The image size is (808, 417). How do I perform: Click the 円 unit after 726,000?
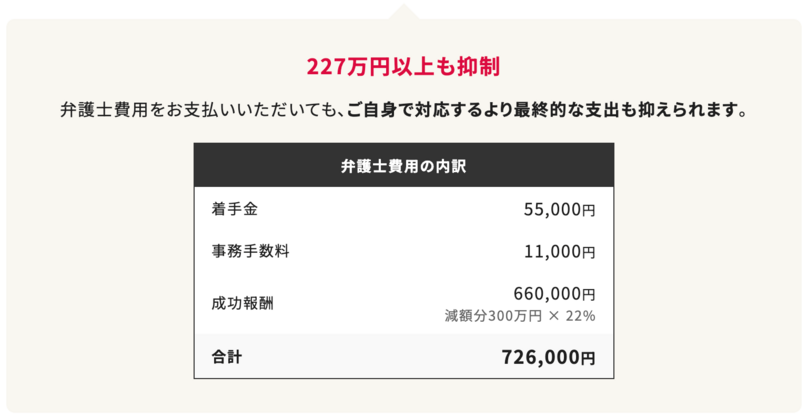(x=587, y=358)
